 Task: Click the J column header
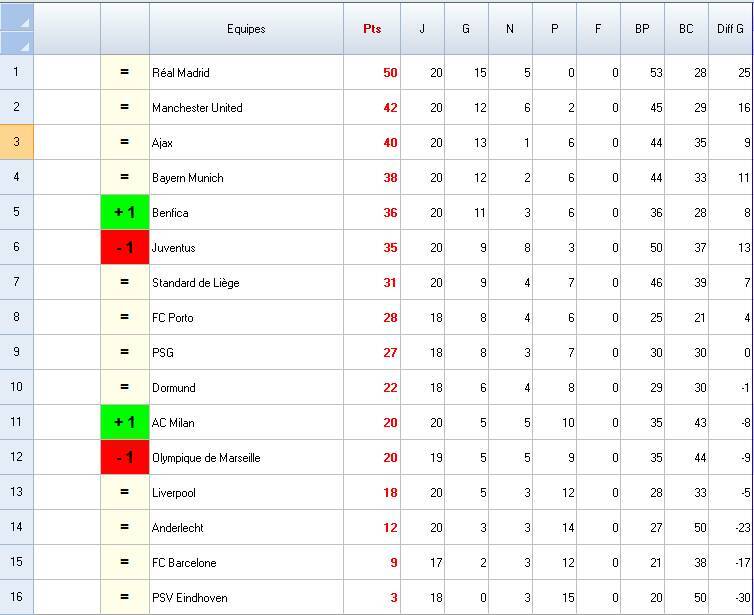422,29
